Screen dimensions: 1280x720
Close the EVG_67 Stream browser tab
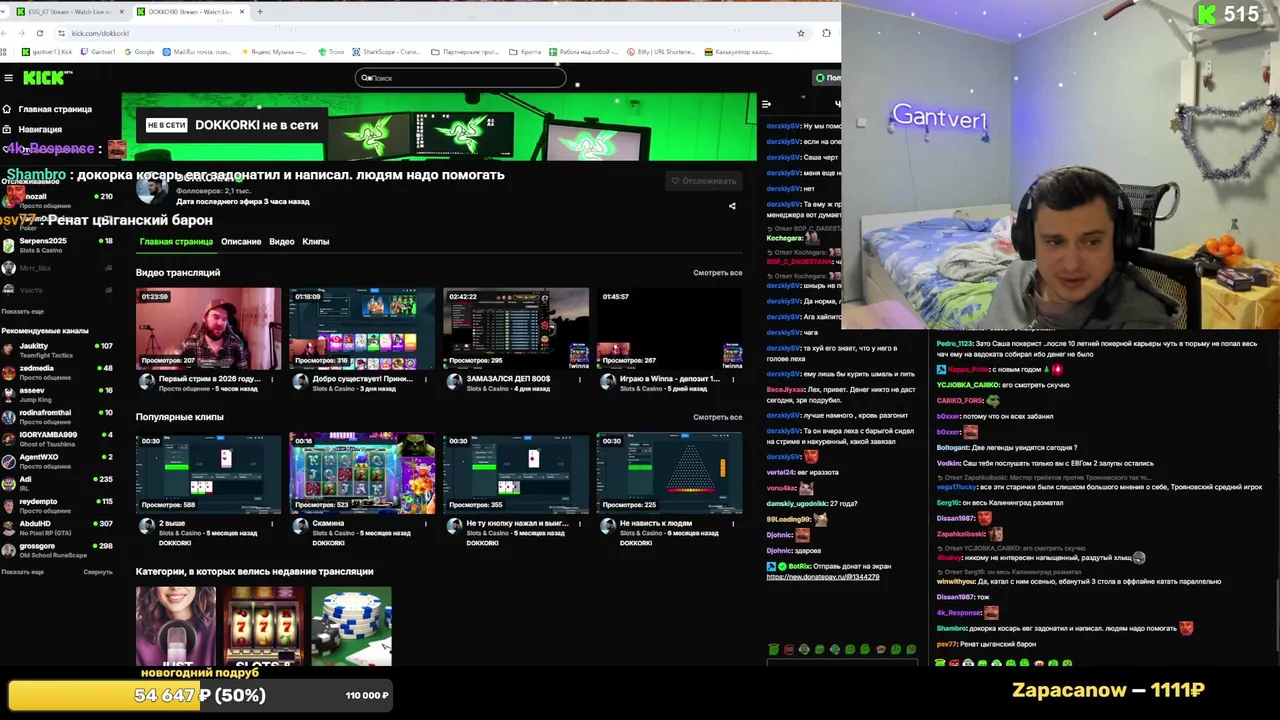tap(122, 12)
